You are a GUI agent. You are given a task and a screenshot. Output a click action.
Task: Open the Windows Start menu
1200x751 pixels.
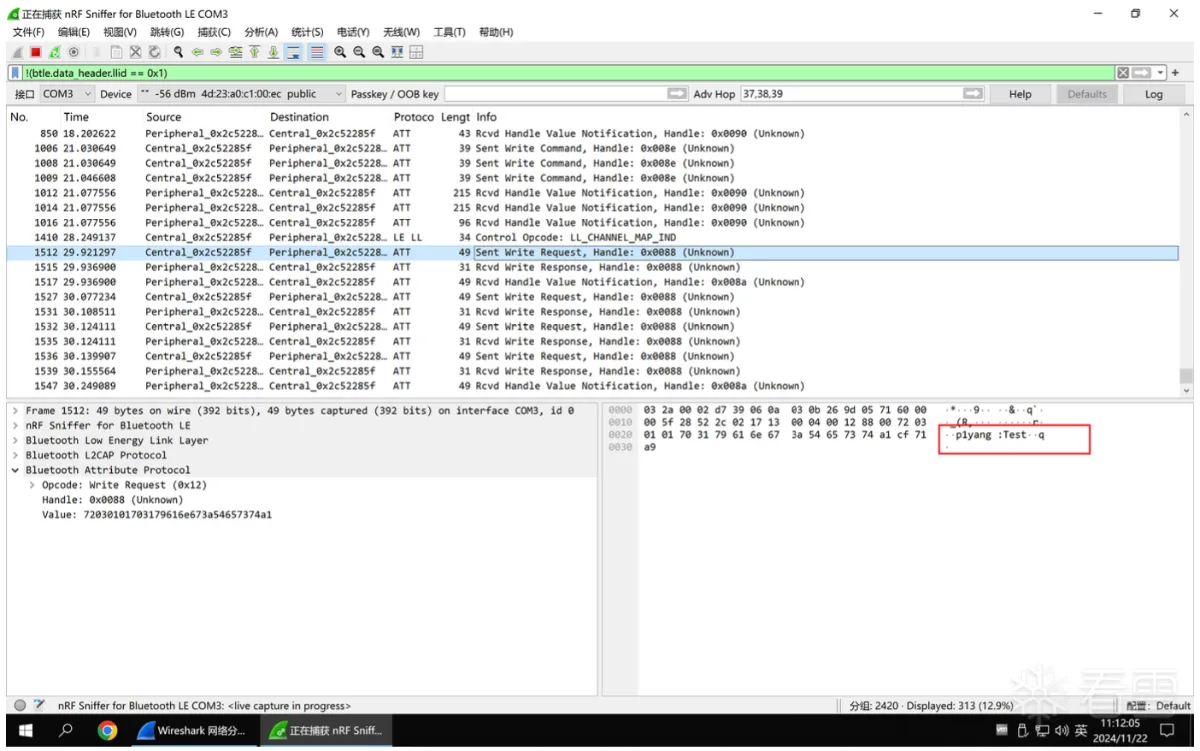25,731
